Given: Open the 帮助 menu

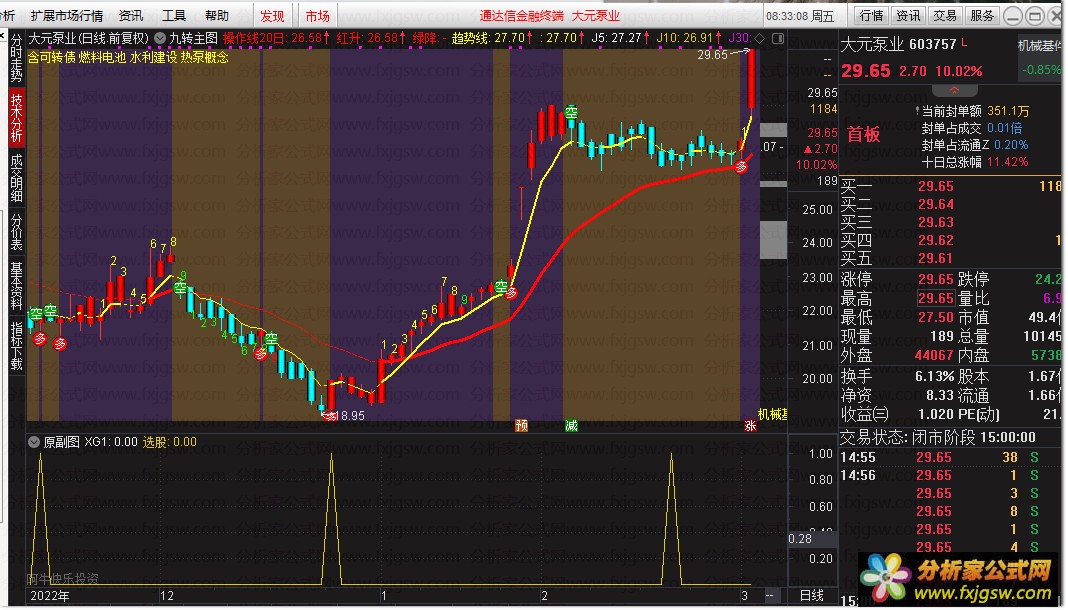Looking at the screenshot, I should point(217,15).
